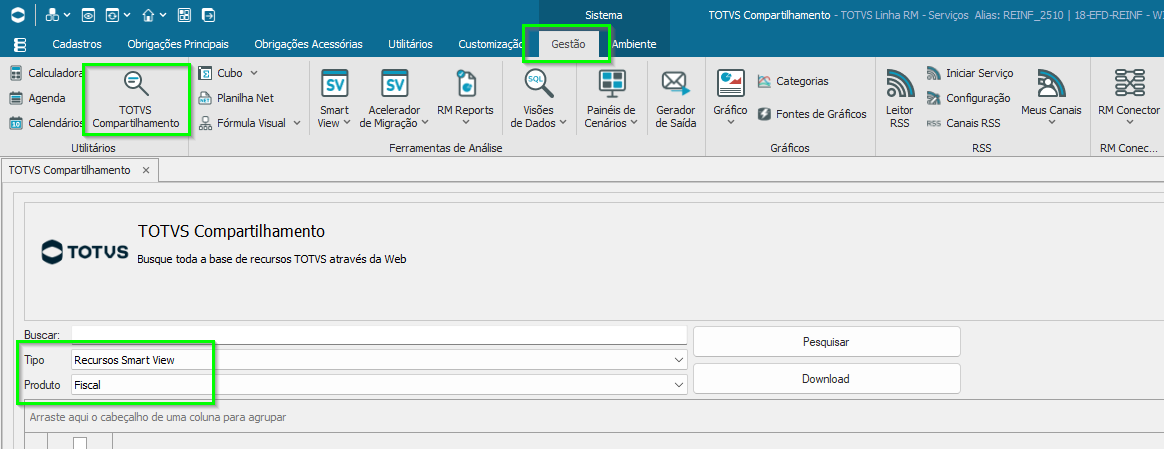Click the home icon in quick toolbar
The height and width of the screenshot is (449, 1164).
pyautogui.click(x=148, y=14)
